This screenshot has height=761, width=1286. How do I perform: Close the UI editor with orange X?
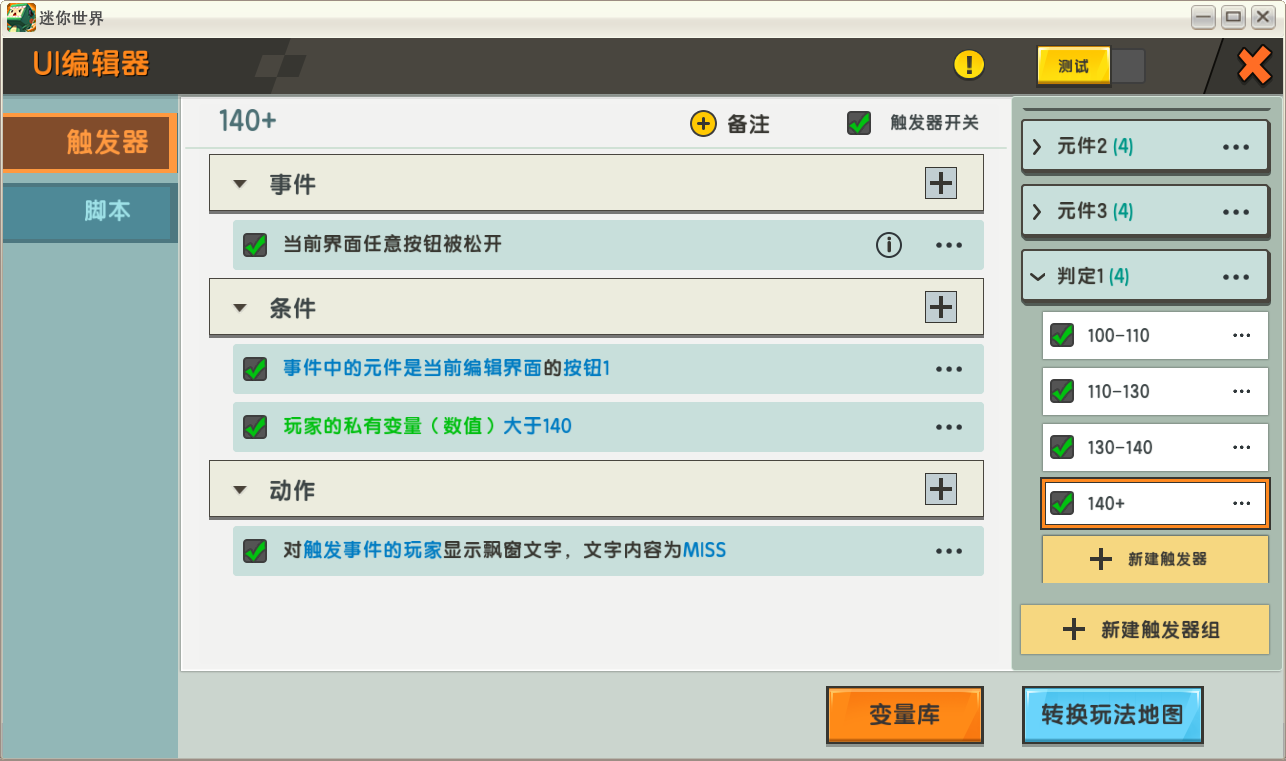click(x=1254, y=66)
